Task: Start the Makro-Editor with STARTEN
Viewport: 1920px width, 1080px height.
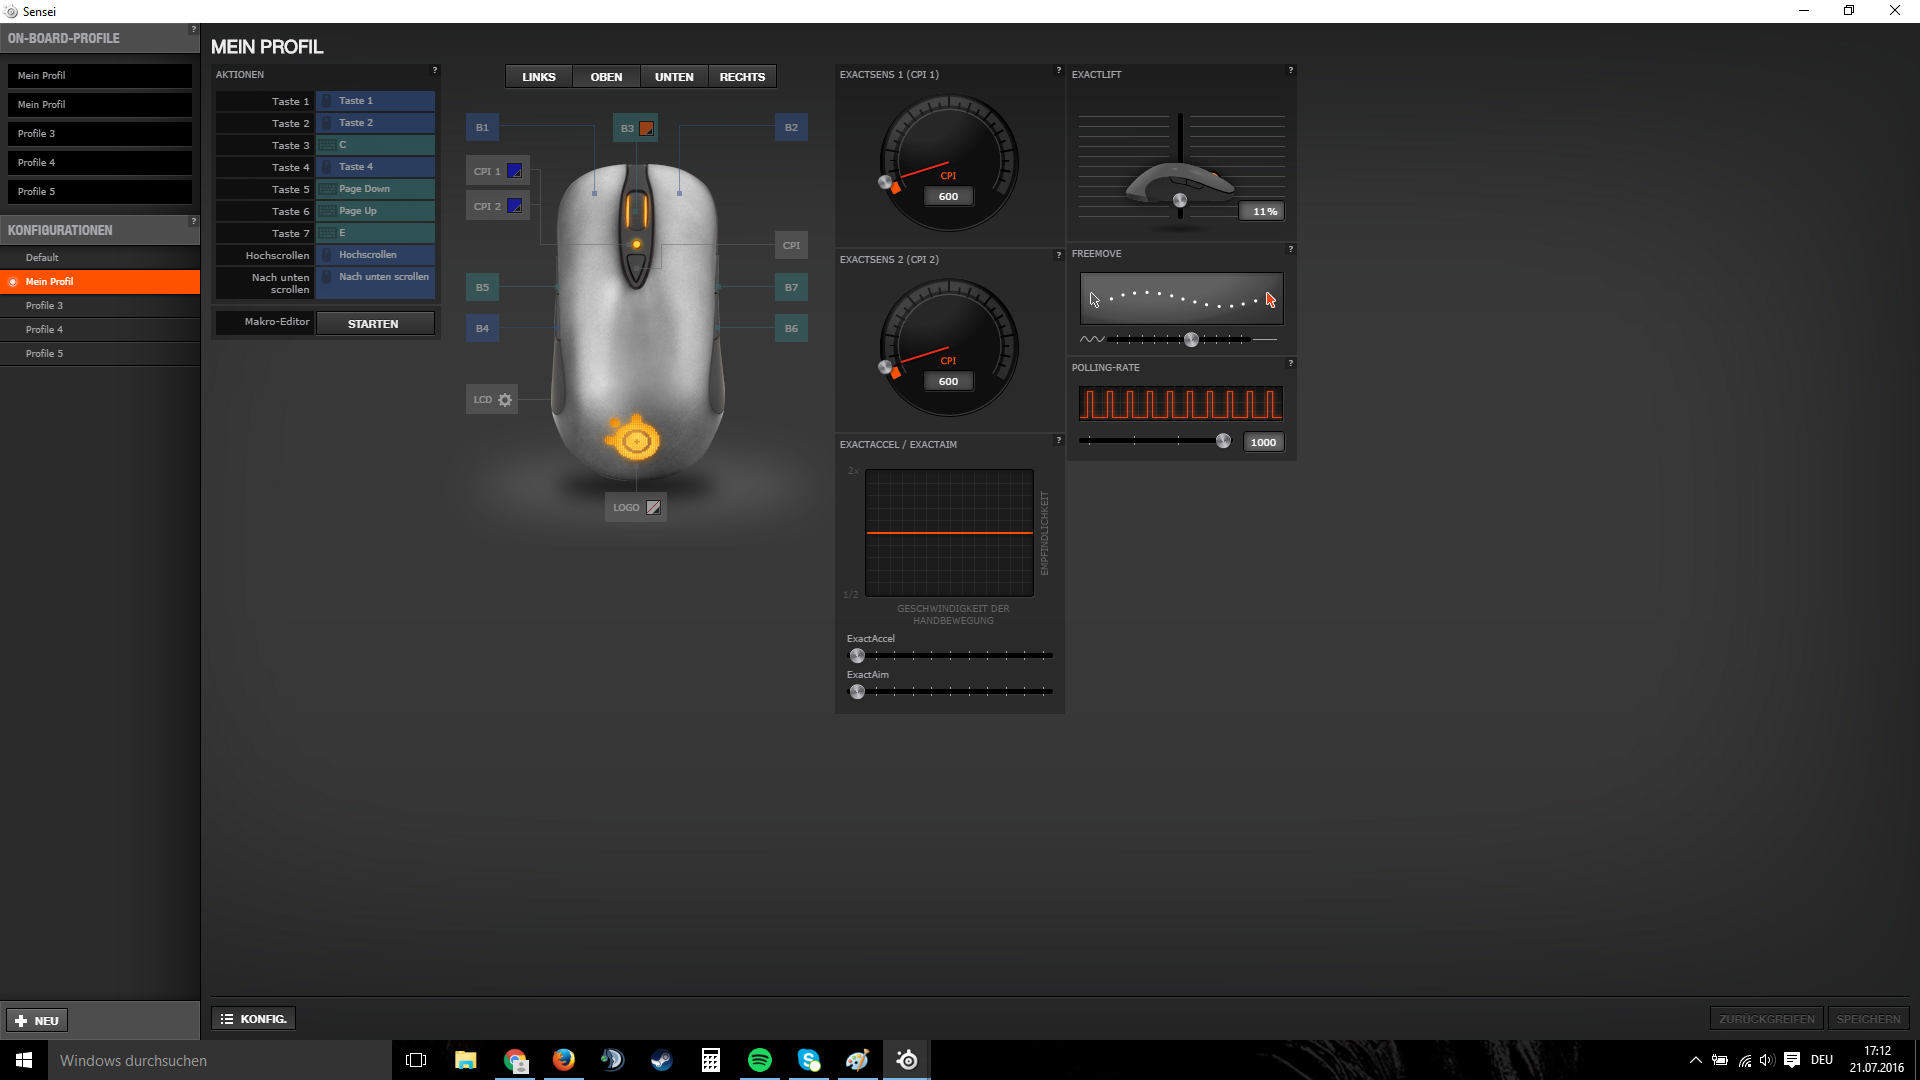Action: (375, 324)
